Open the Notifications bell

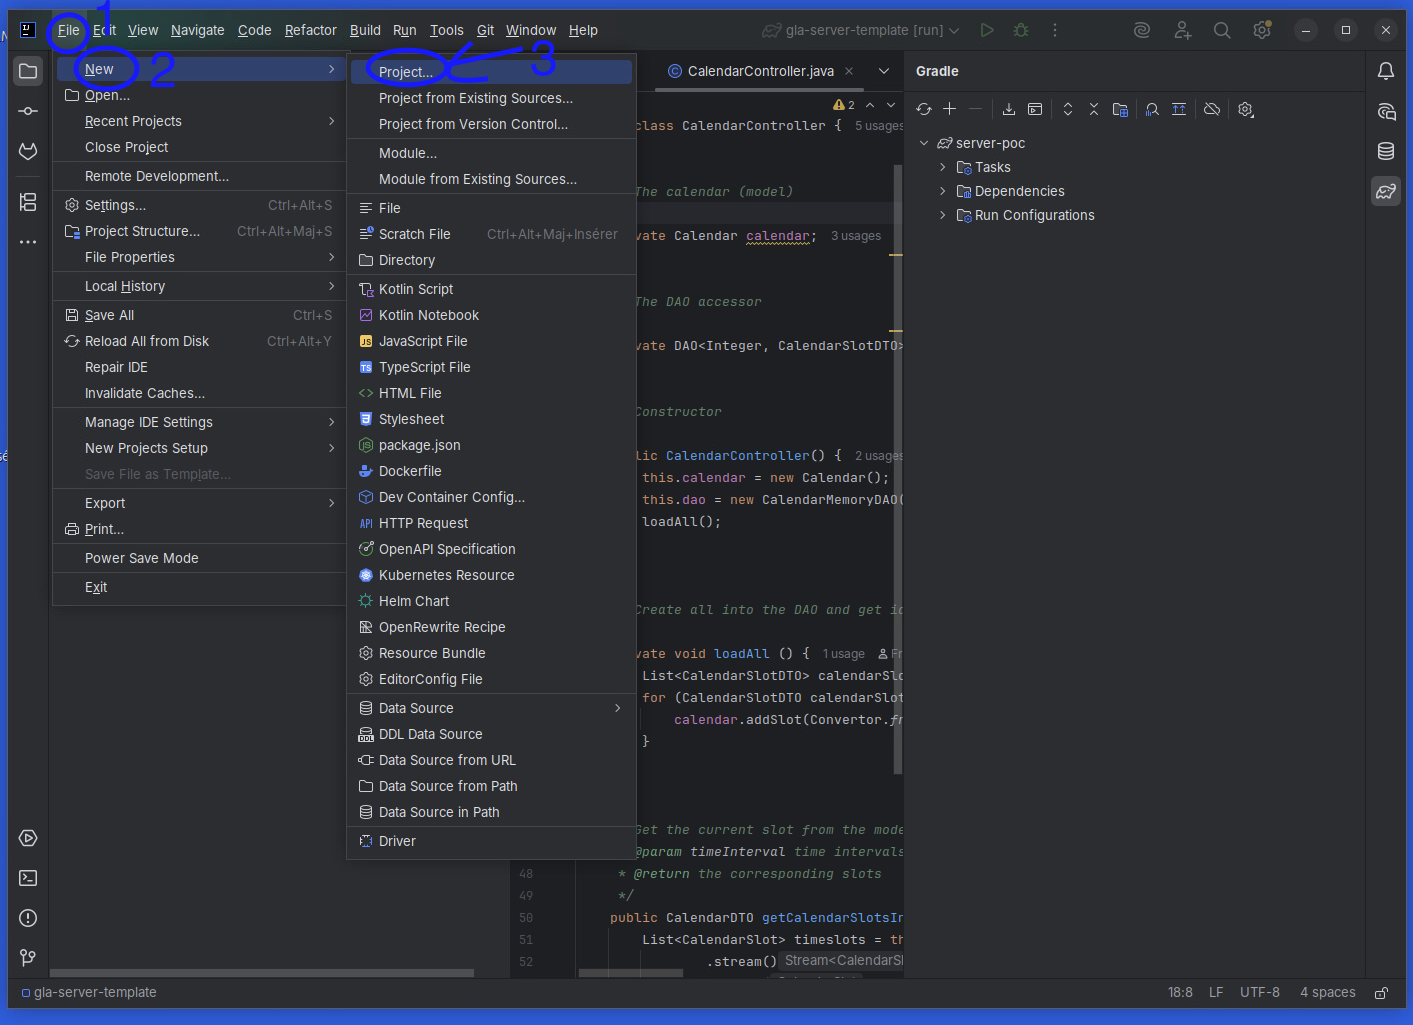(1386, 71)
